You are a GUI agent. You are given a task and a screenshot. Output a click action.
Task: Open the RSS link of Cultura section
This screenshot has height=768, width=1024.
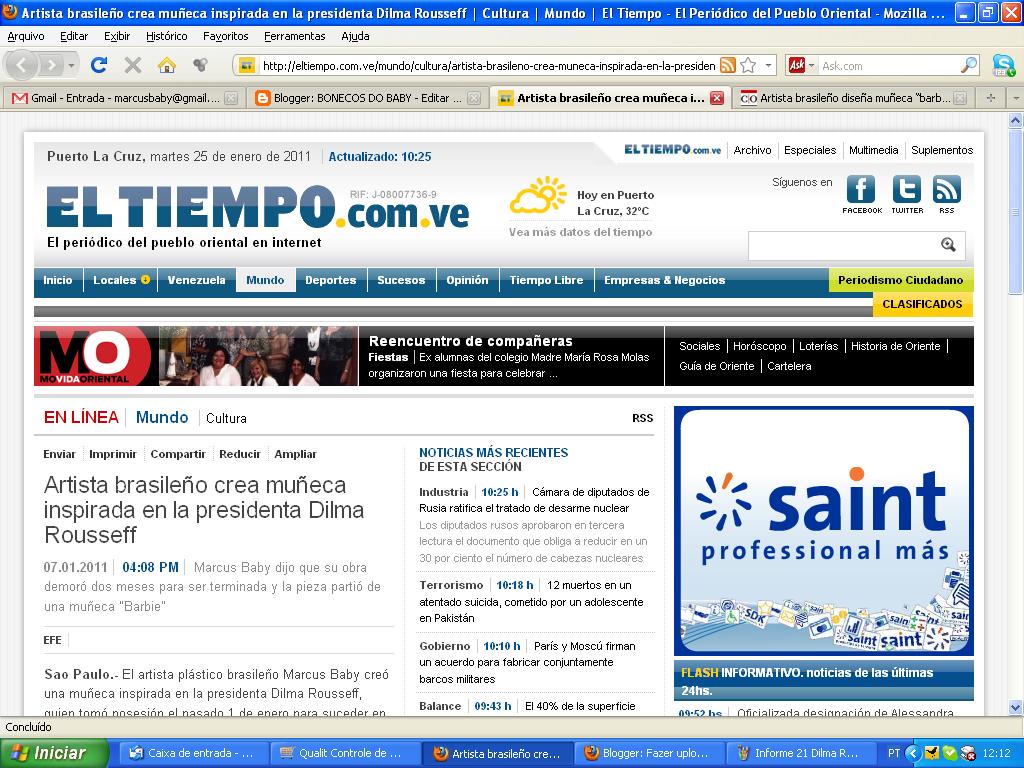click(642, 418)
